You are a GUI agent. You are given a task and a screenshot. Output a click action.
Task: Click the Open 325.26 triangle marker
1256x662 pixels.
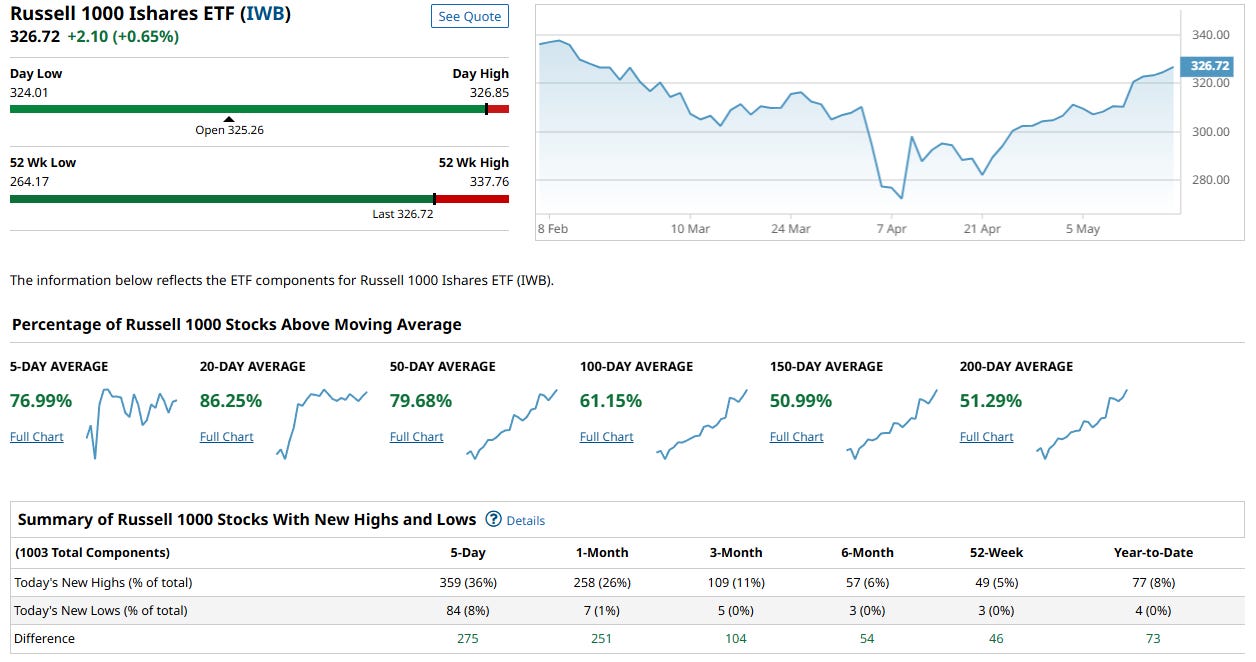[229, 119]
